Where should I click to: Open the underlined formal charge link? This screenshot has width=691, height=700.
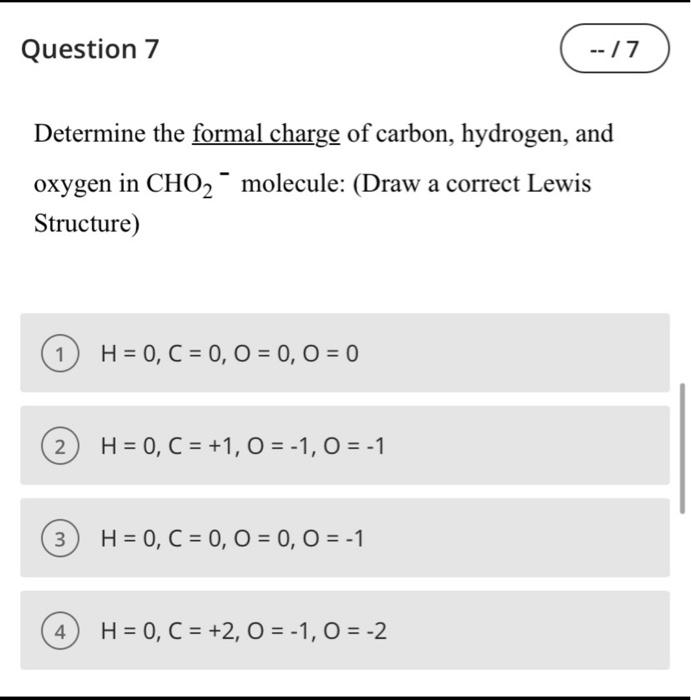pyautogui.click(x=266, y=134)
